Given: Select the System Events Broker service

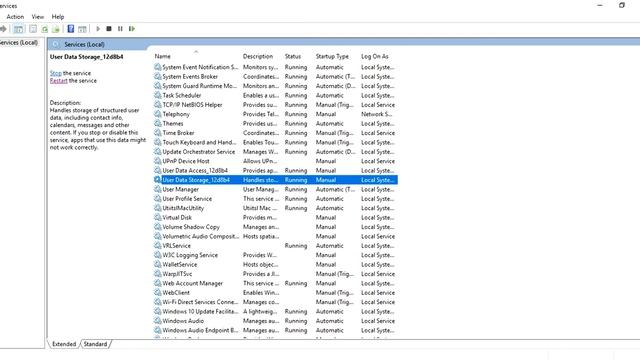Looking at the screenshot, I should (275, 76).
